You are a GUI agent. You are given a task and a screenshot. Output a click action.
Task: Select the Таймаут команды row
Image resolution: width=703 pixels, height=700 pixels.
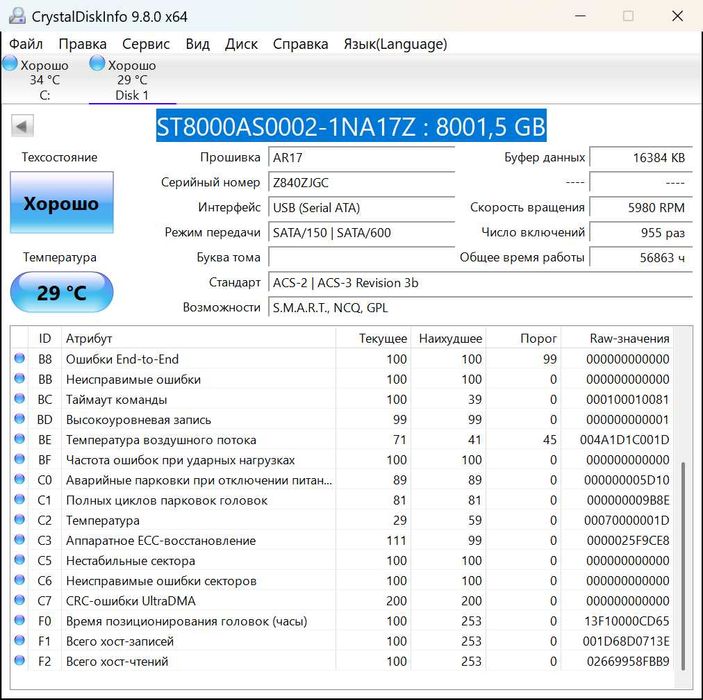tap(342, 400)
